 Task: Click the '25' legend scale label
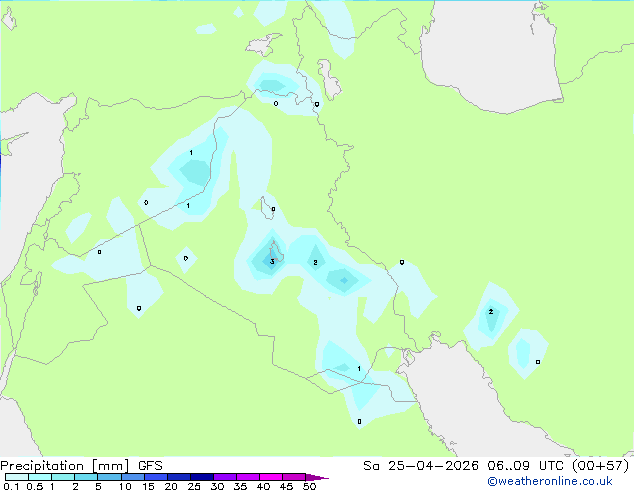click(x=194, y=486)
